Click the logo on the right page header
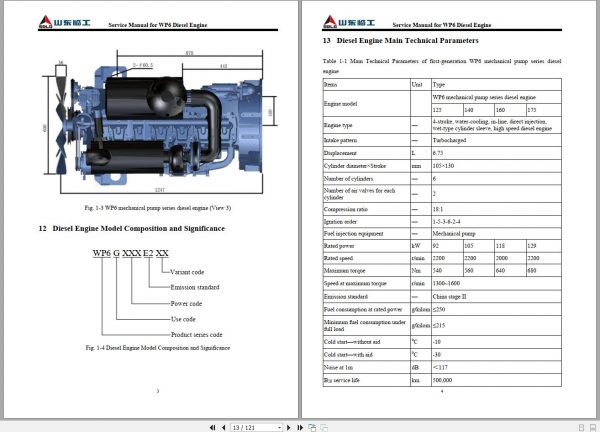 coord(349,22)
